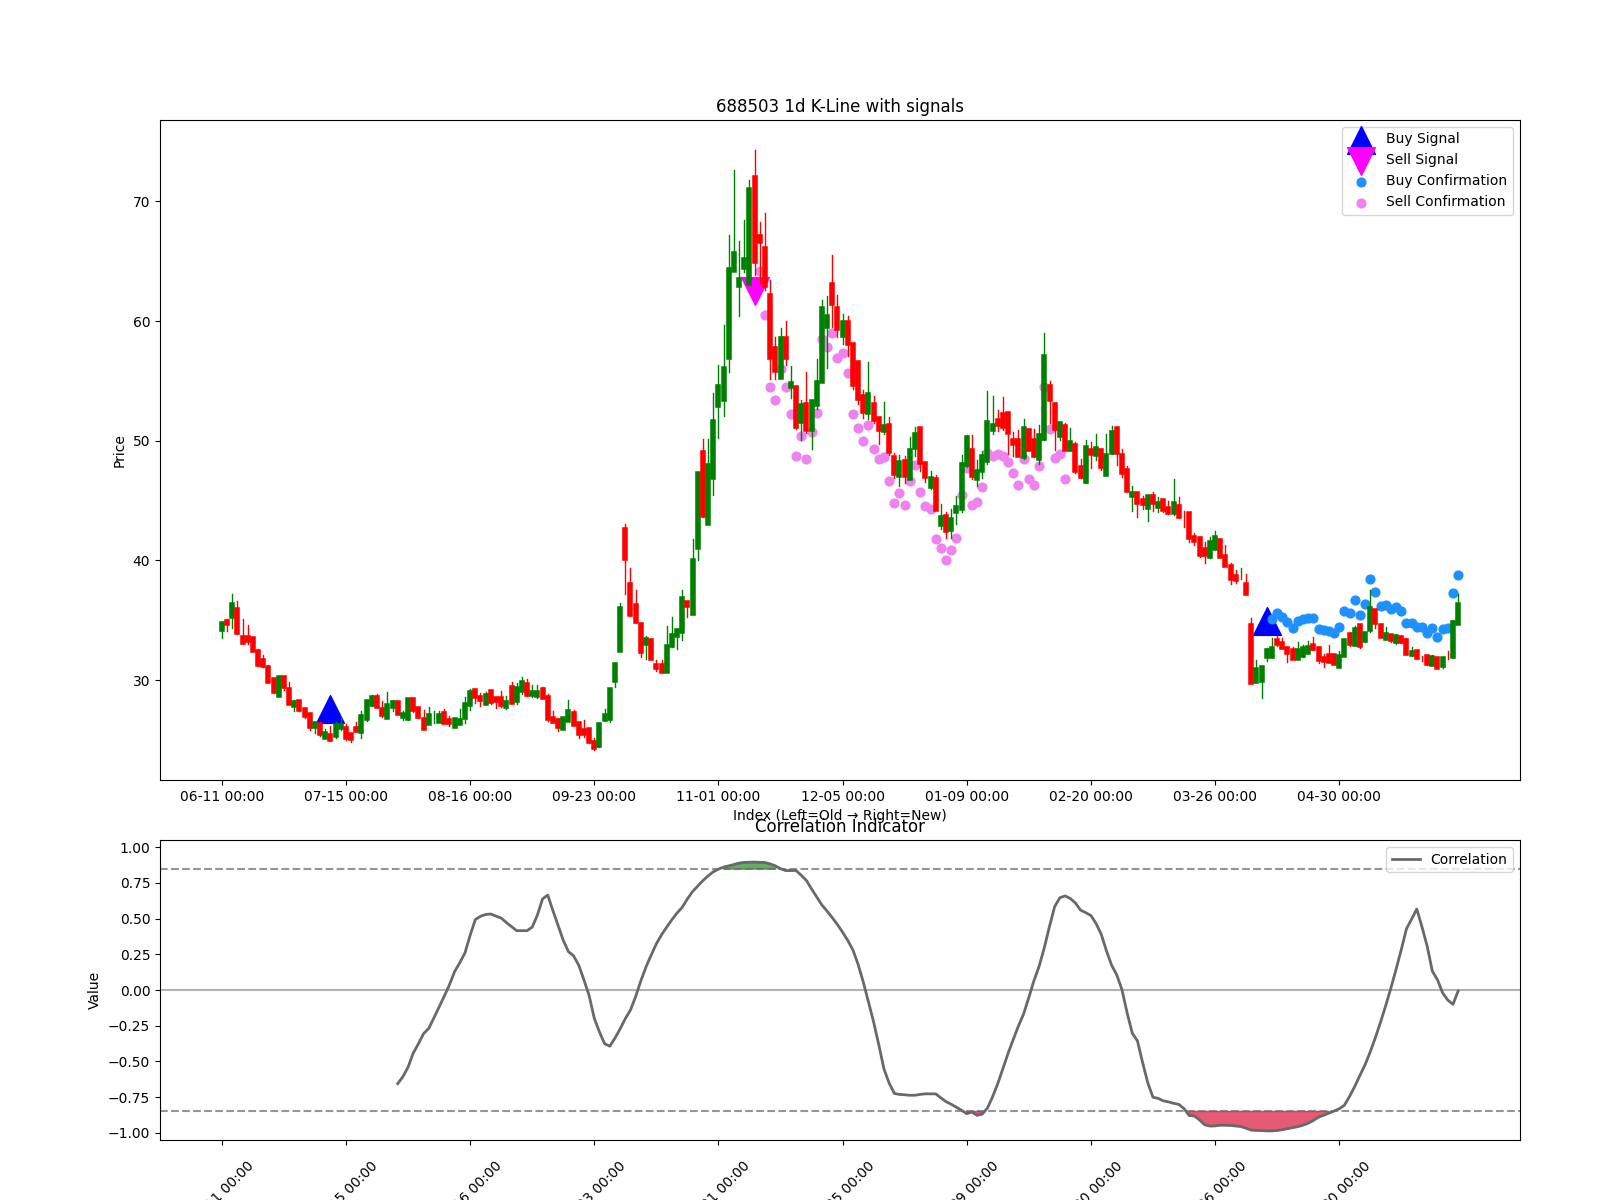
Task: Click the correlation tick label '−0.75'
Action: (129, 1098)
